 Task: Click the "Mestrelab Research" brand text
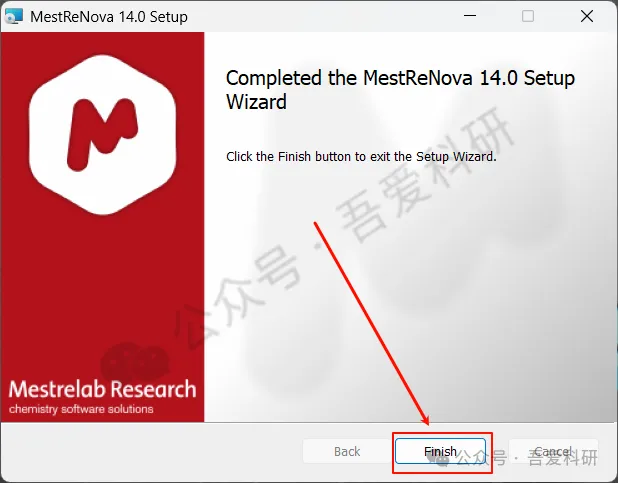coord(102,389)
